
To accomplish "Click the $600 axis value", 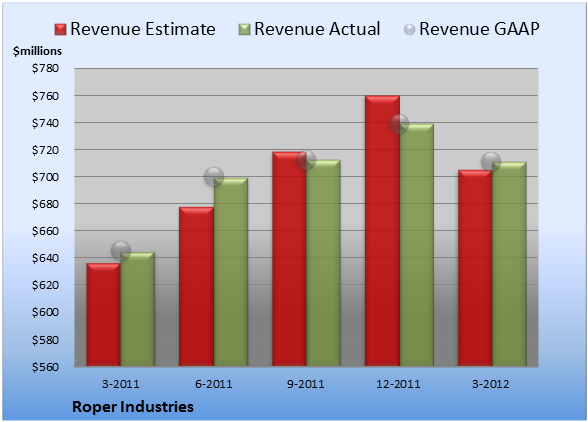I will click(x=45, y=312).
